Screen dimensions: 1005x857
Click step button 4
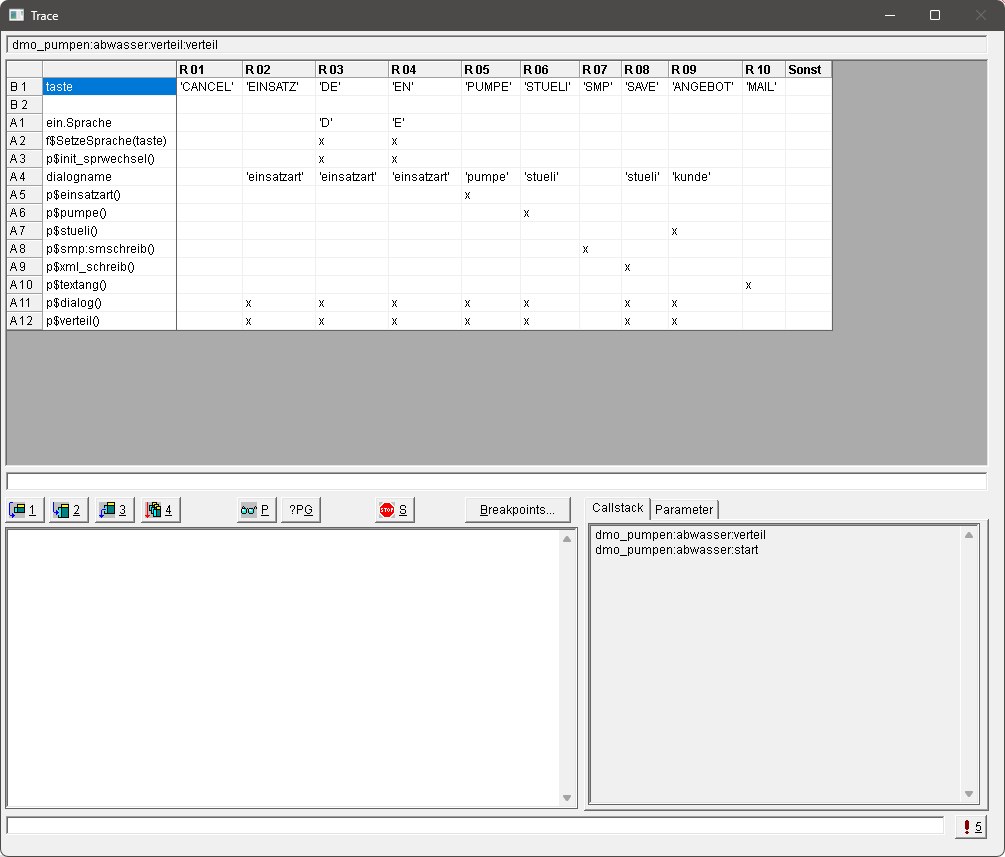pyautogui.click(x=160, y=510)
